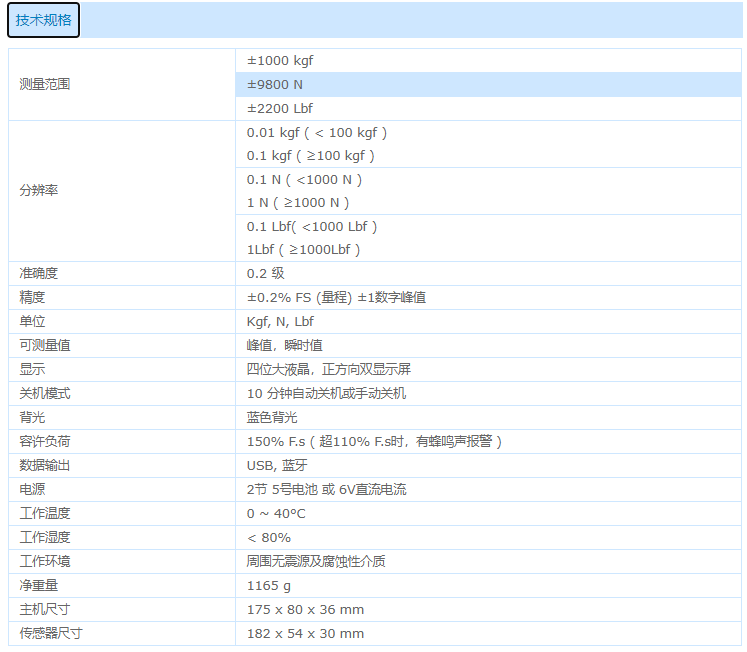Screen dimensions: 747x652
Task: Click the ±2200 Lbf range value
Action: 280,109
